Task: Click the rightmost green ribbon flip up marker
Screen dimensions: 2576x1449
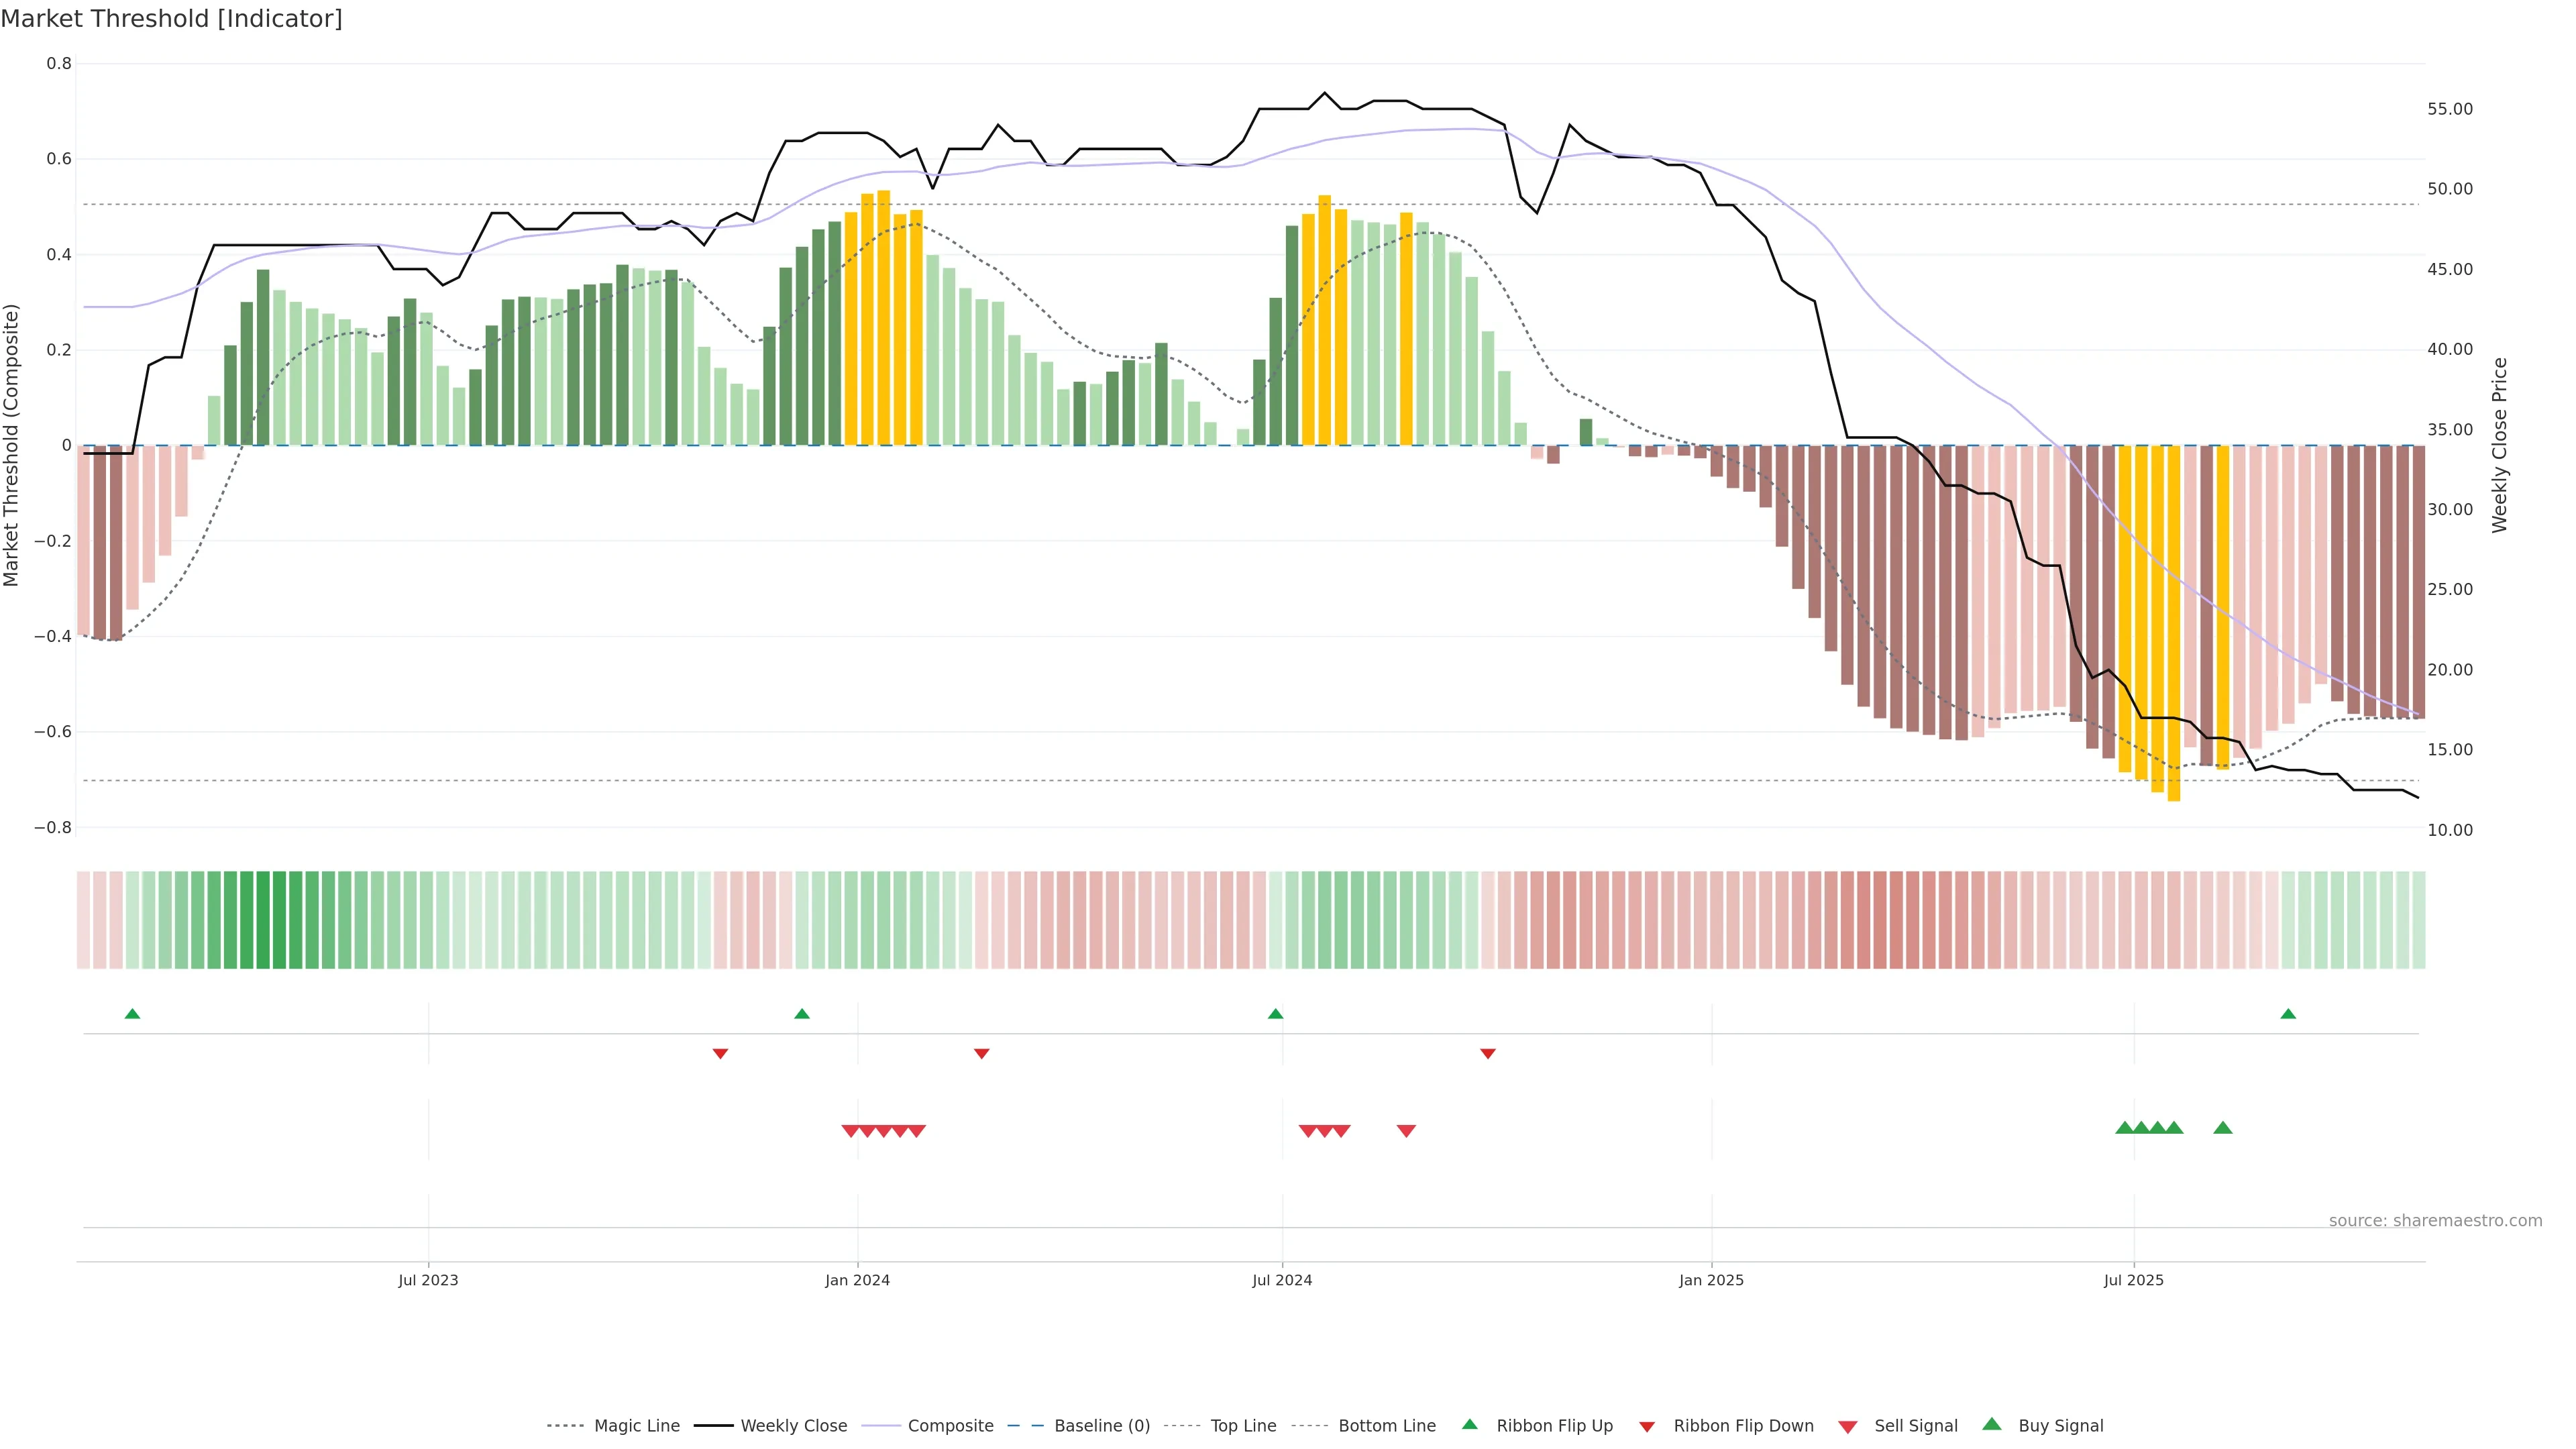Action: (2288, 1014)
